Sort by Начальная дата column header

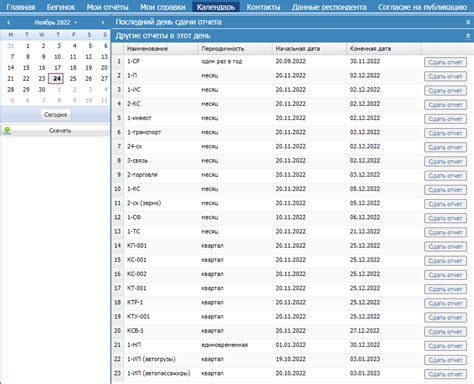[309, 49]
